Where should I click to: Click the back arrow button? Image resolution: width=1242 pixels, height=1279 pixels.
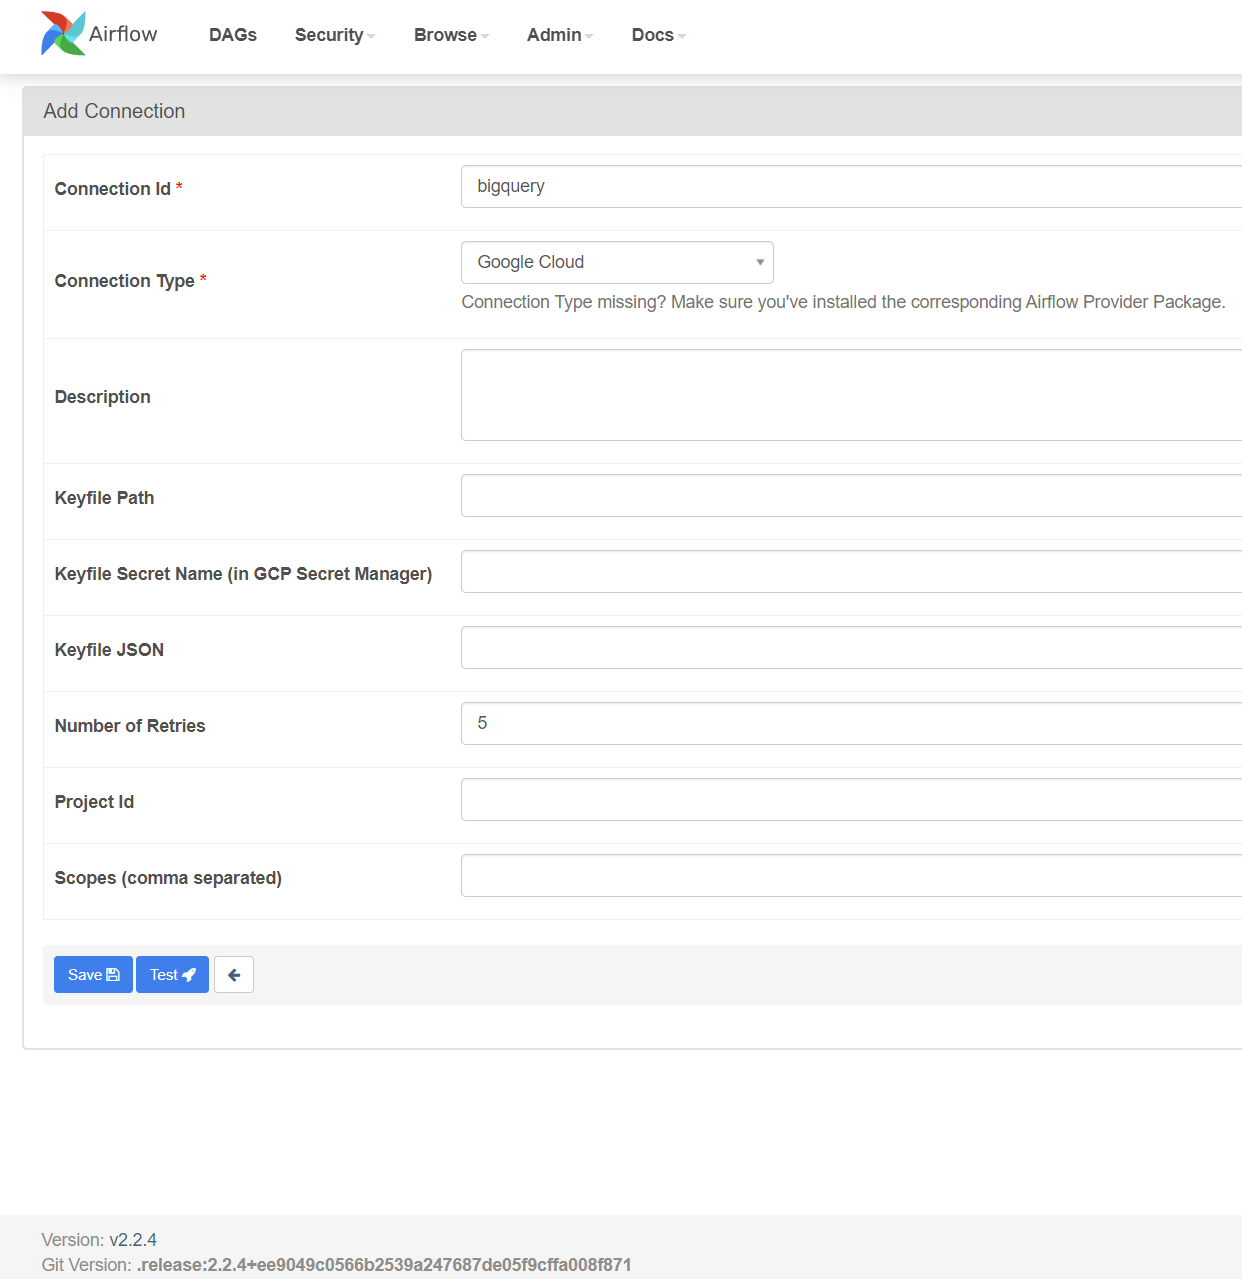point(233,974)
